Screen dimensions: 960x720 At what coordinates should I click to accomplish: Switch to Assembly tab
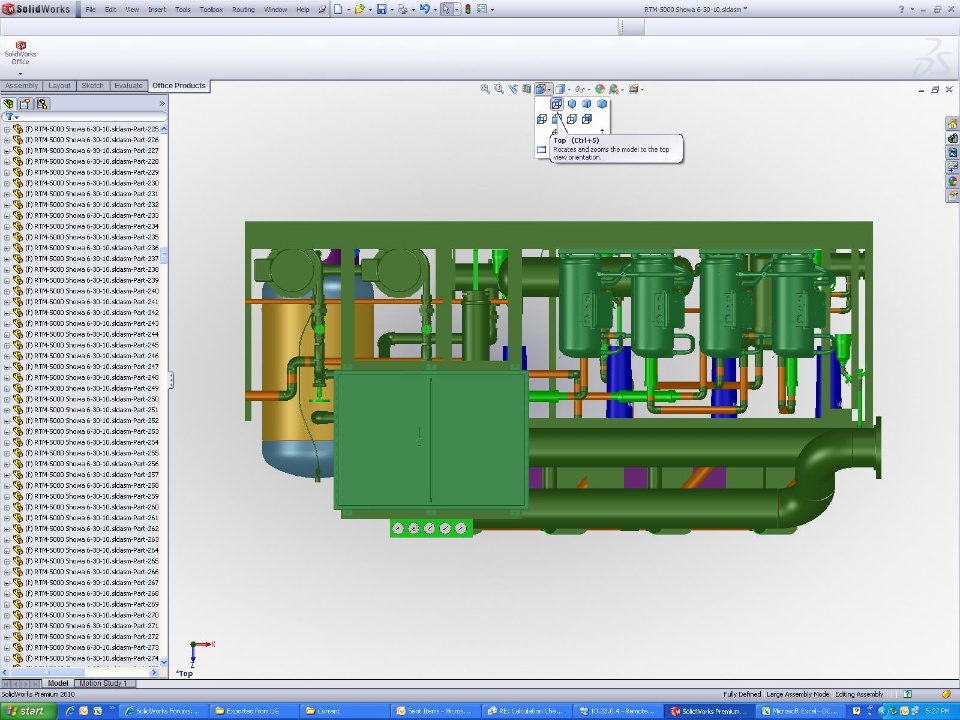tap(21, 86)
